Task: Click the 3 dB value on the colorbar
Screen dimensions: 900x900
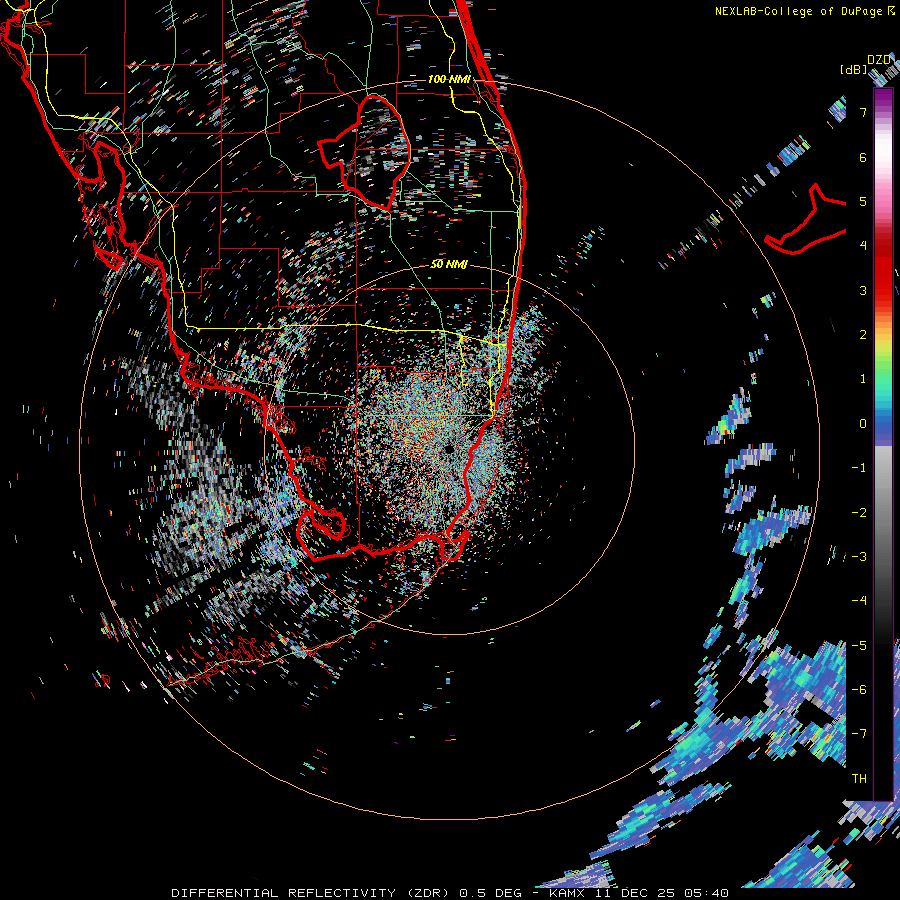Action: [863, 290]
